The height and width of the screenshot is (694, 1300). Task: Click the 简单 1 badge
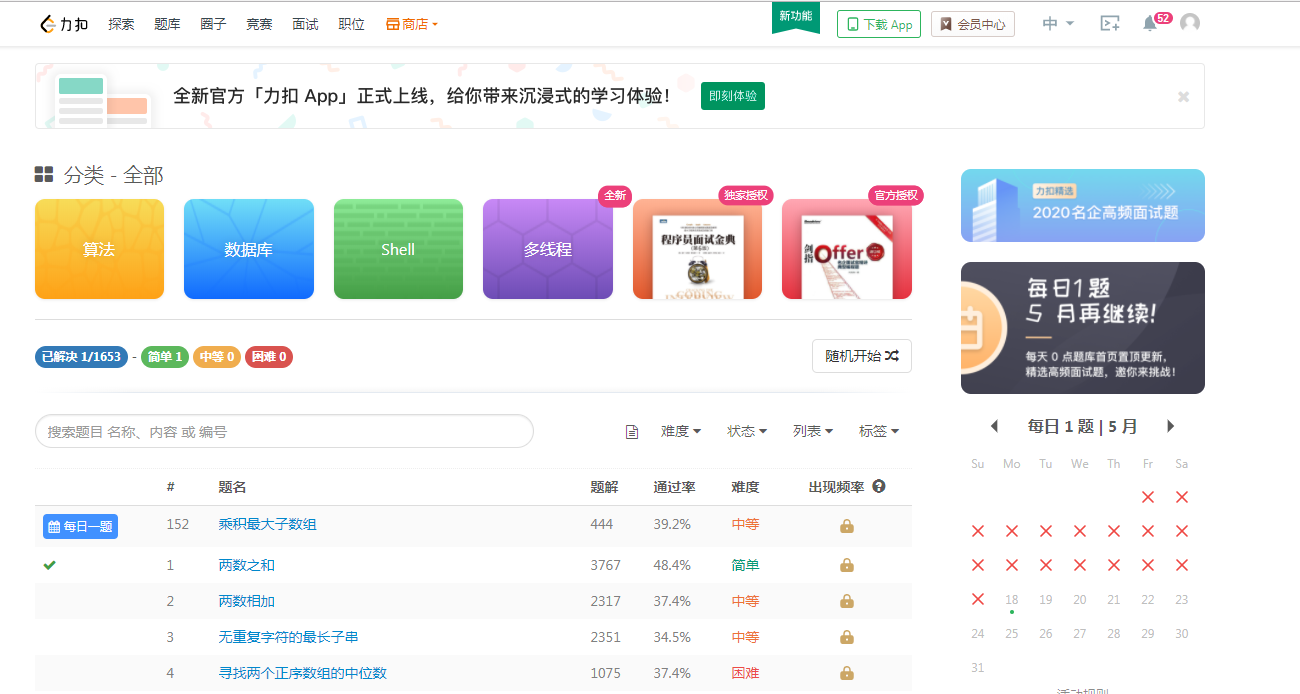(164, 357)
